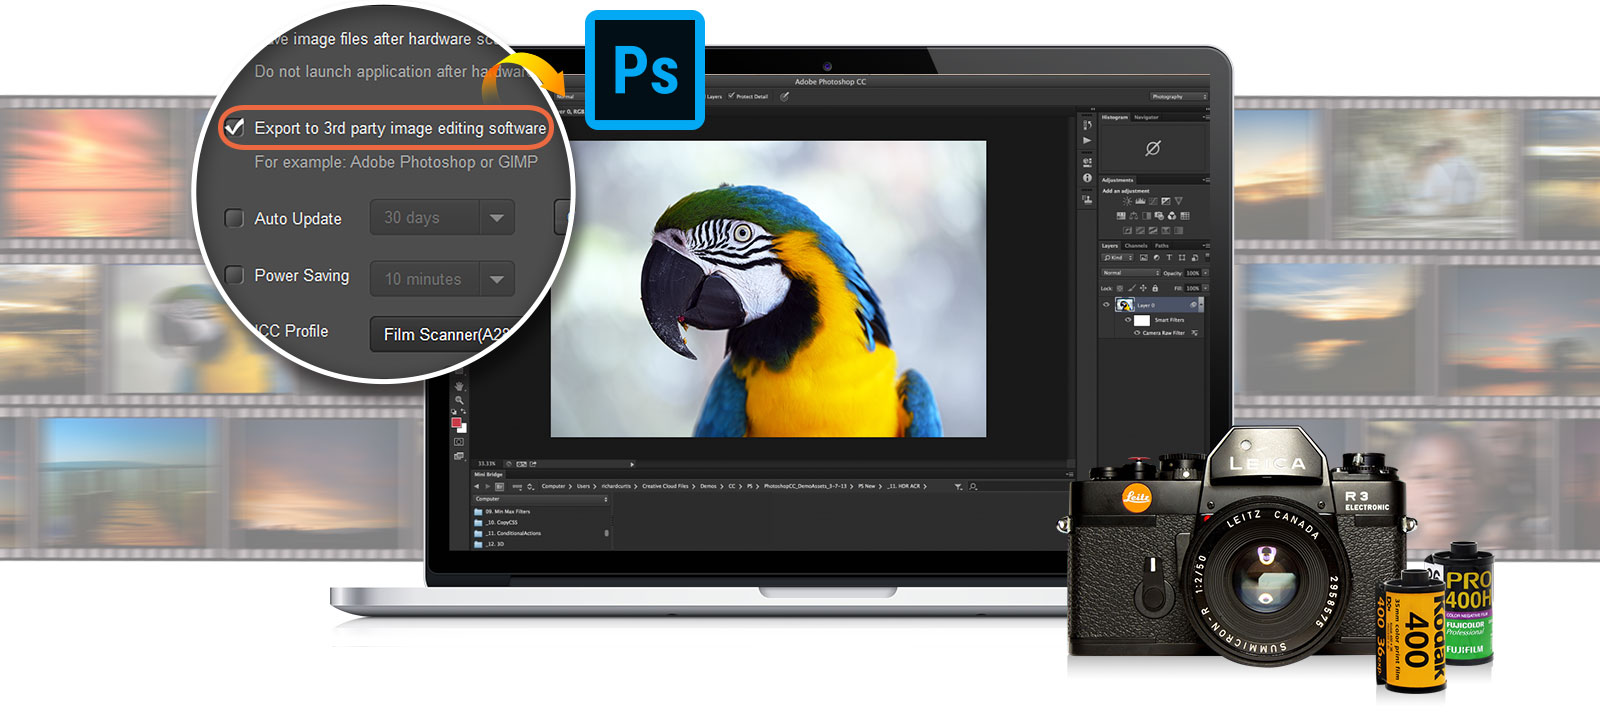Add a Vibrance adjustment

(1178, 201)
